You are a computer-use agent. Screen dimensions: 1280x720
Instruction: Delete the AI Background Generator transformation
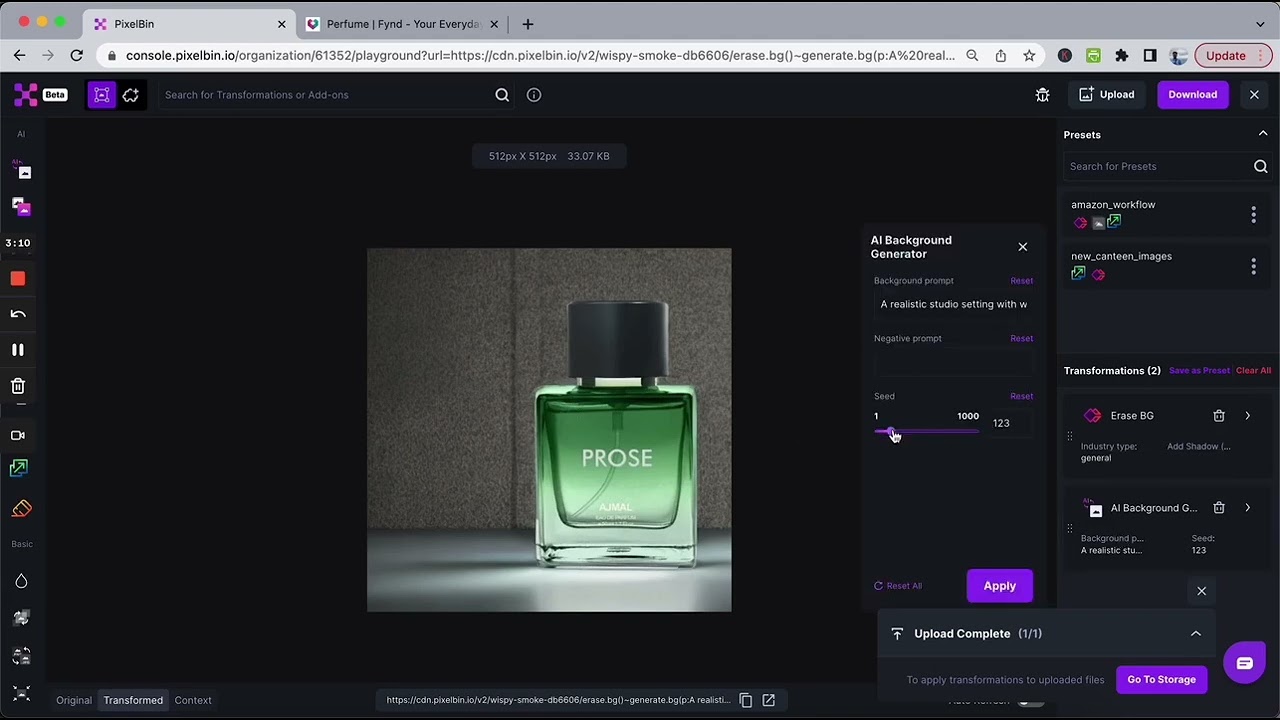1219,508
